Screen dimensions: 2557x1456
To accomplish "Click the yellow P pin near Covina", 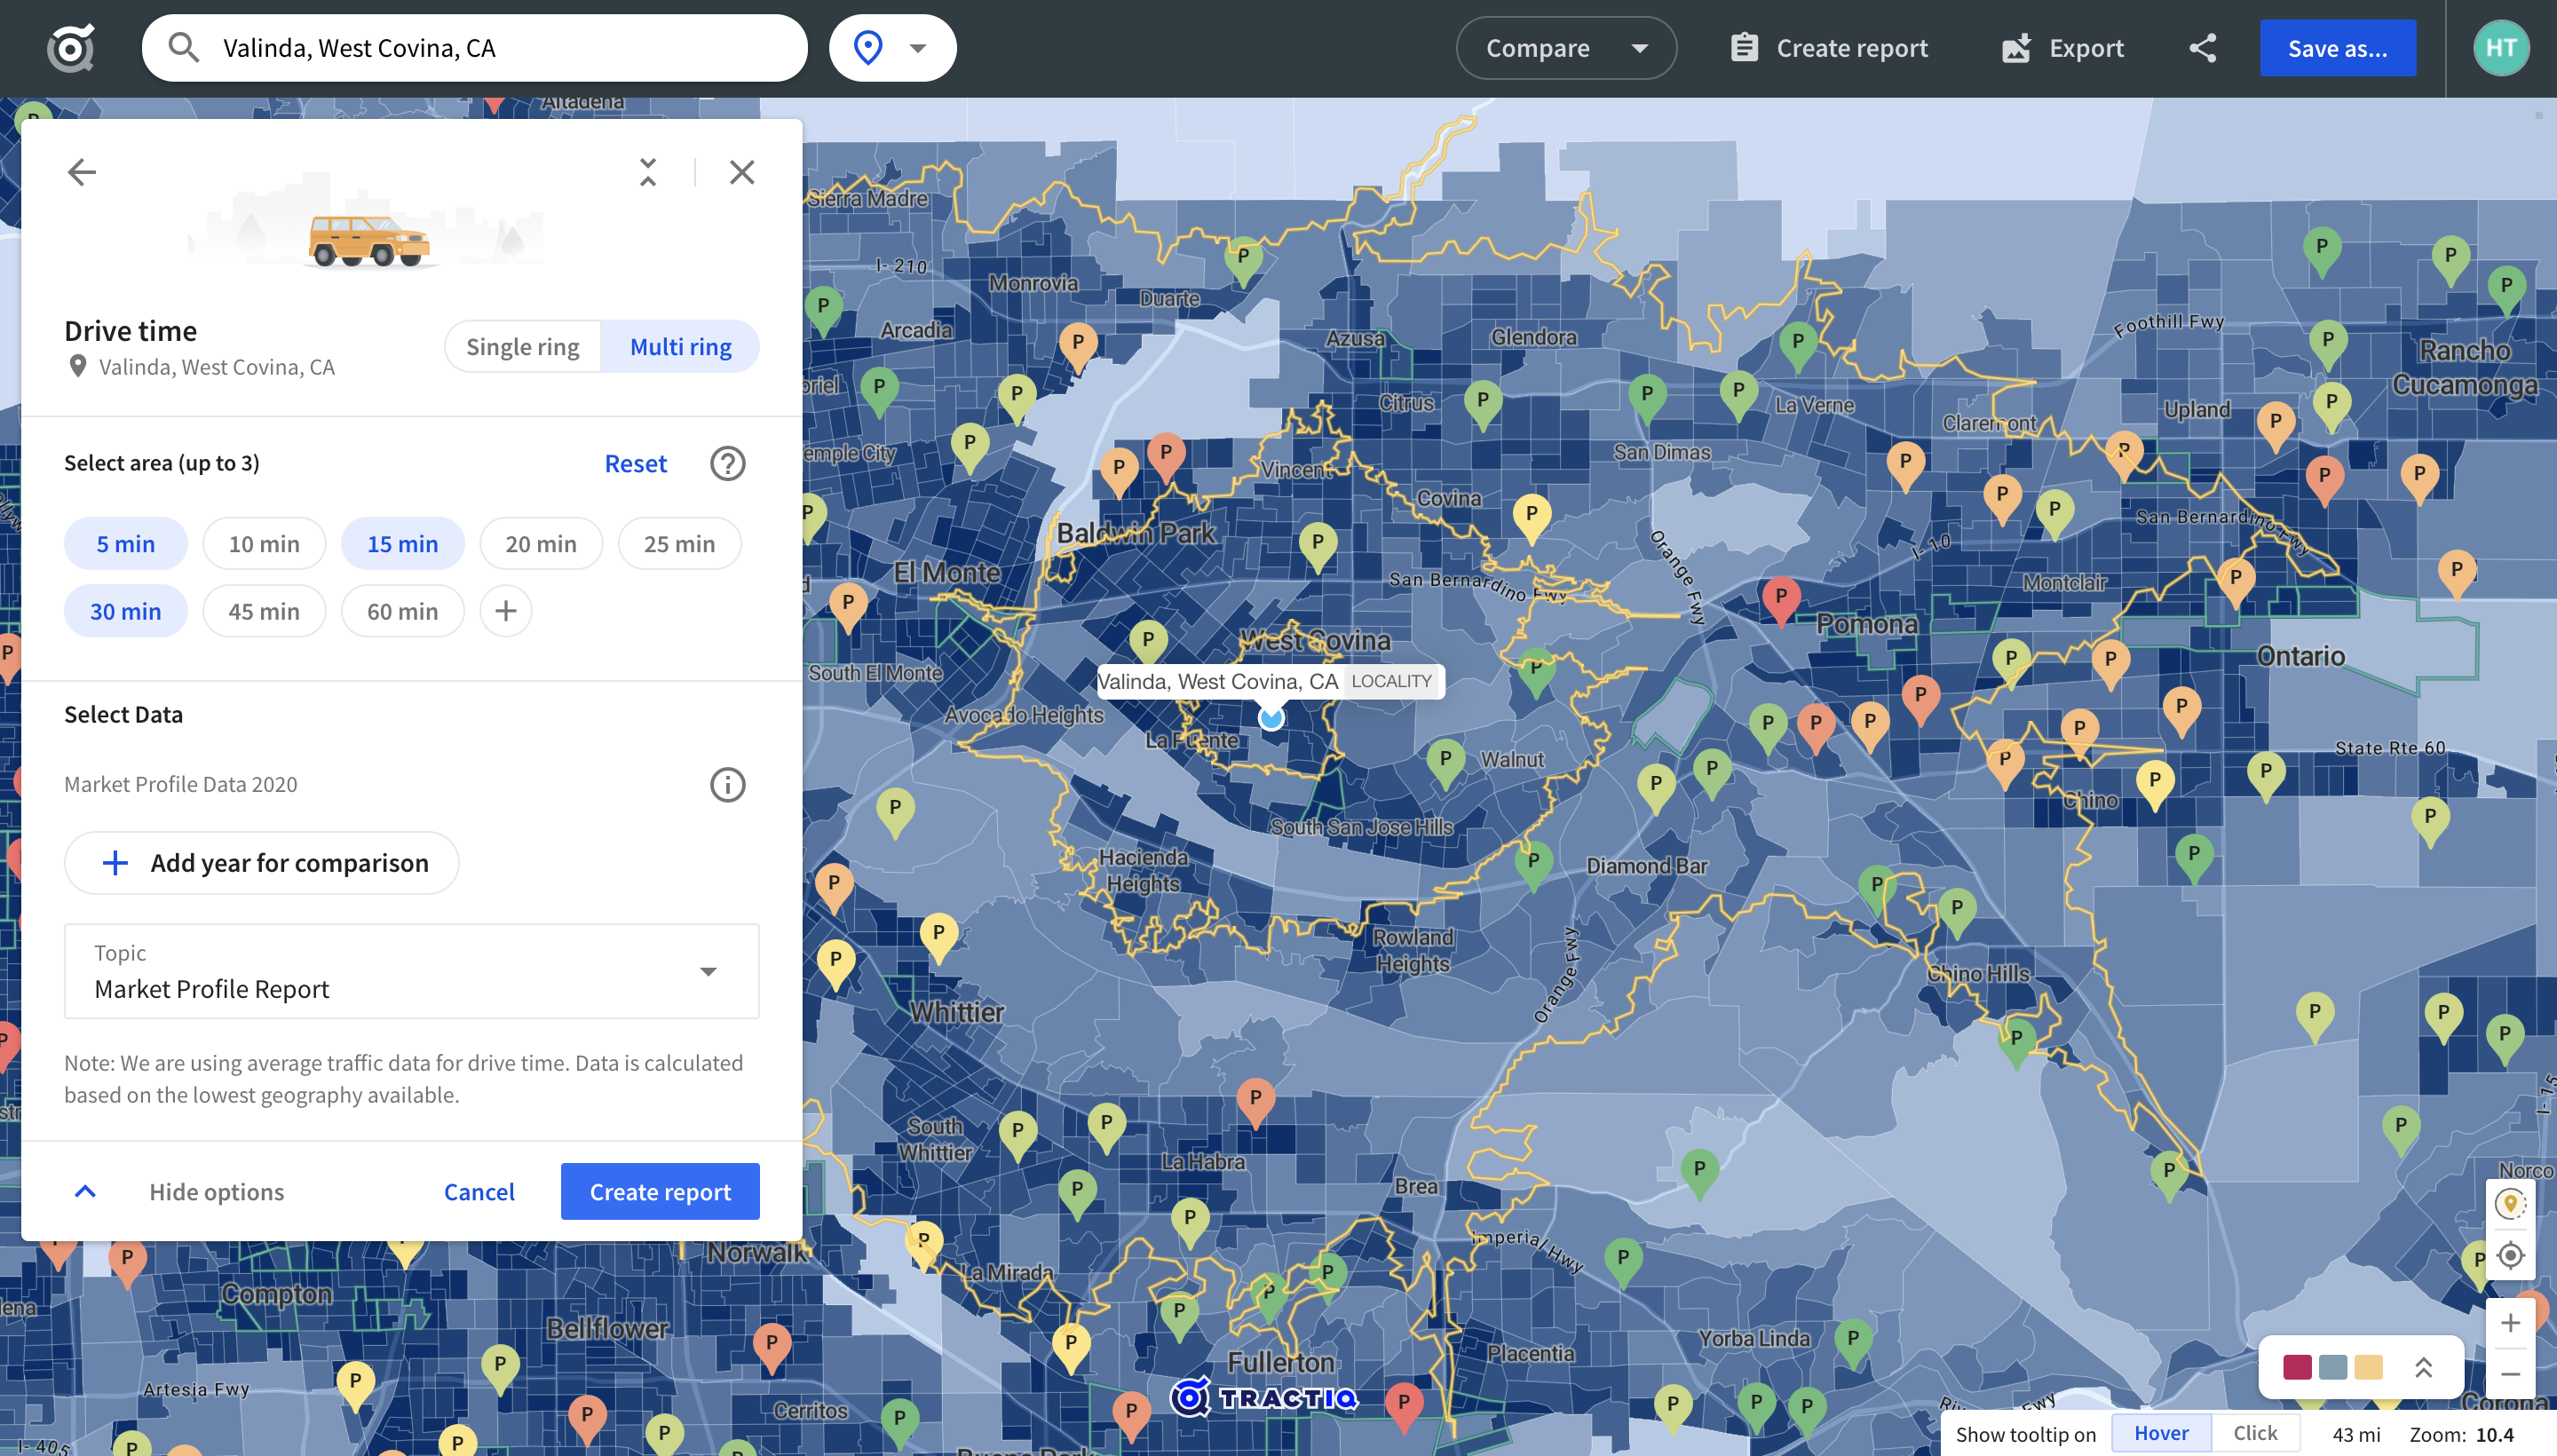I will tap(1531, 518).
